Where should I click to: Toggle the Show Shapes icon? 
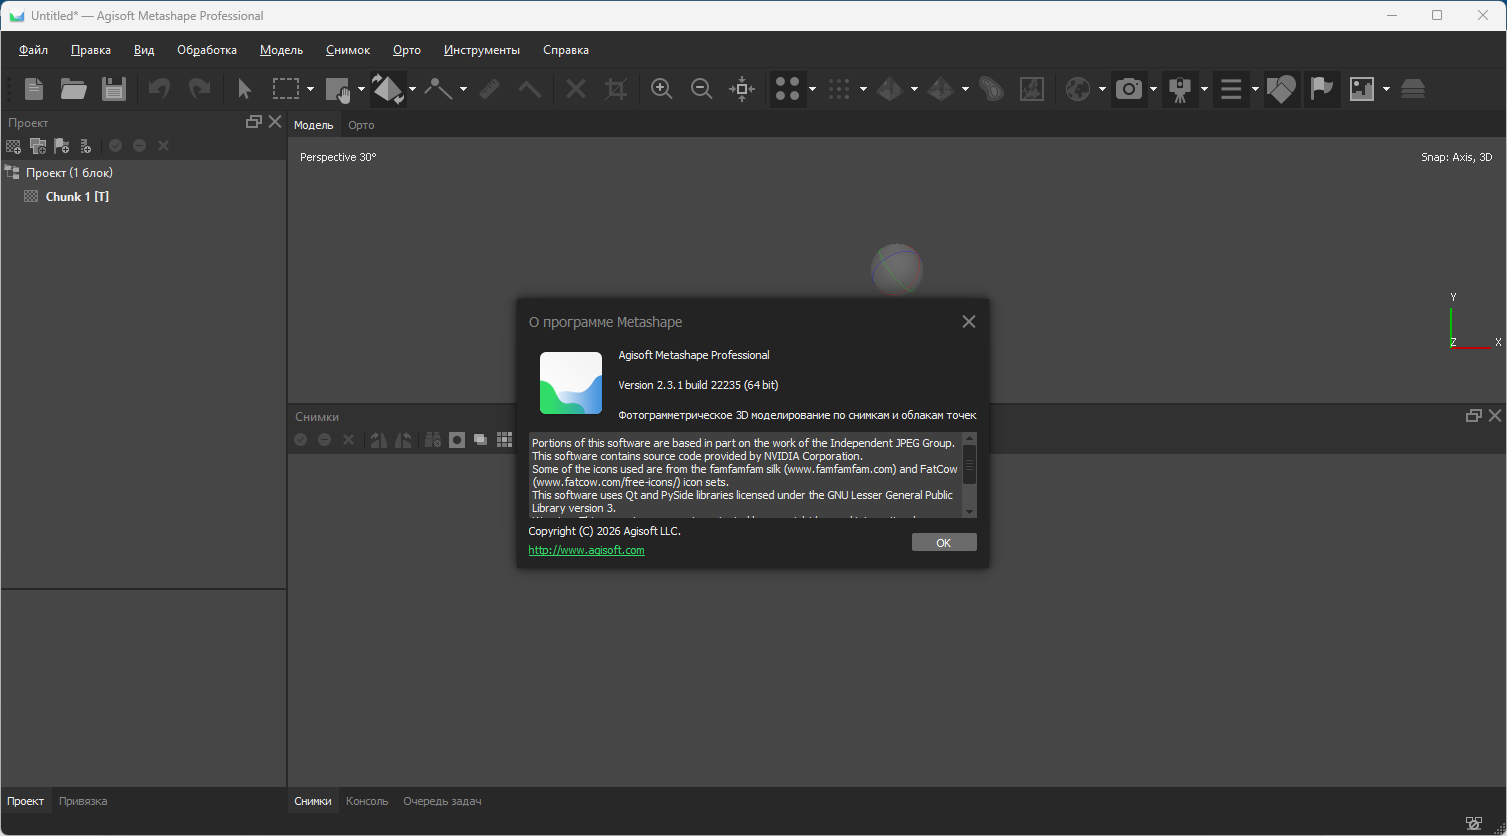[1281, 89]
